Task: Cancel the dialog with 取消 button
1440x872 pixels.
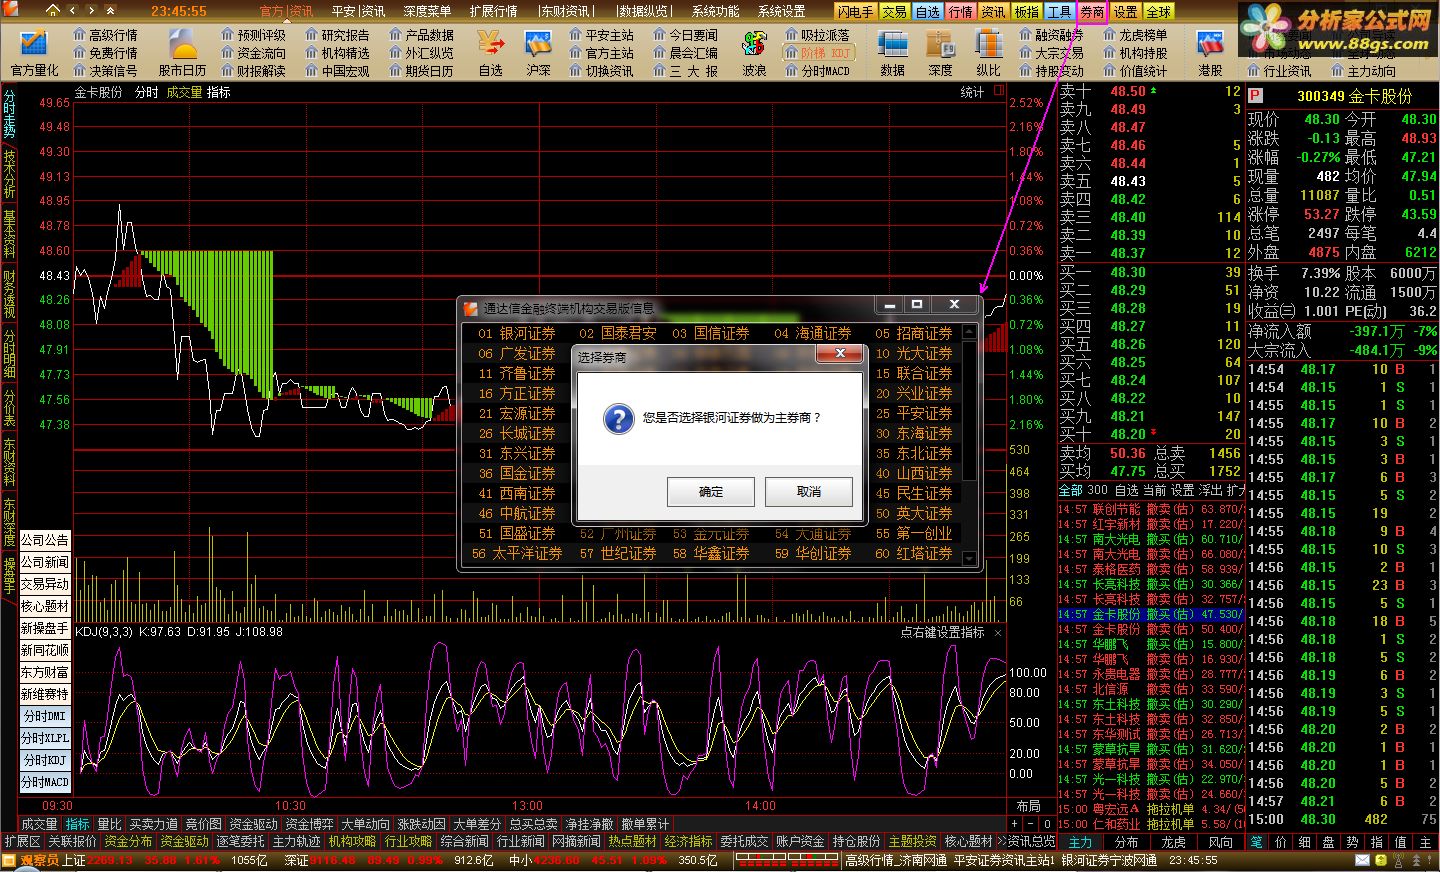Action: [x=809, y=492]
